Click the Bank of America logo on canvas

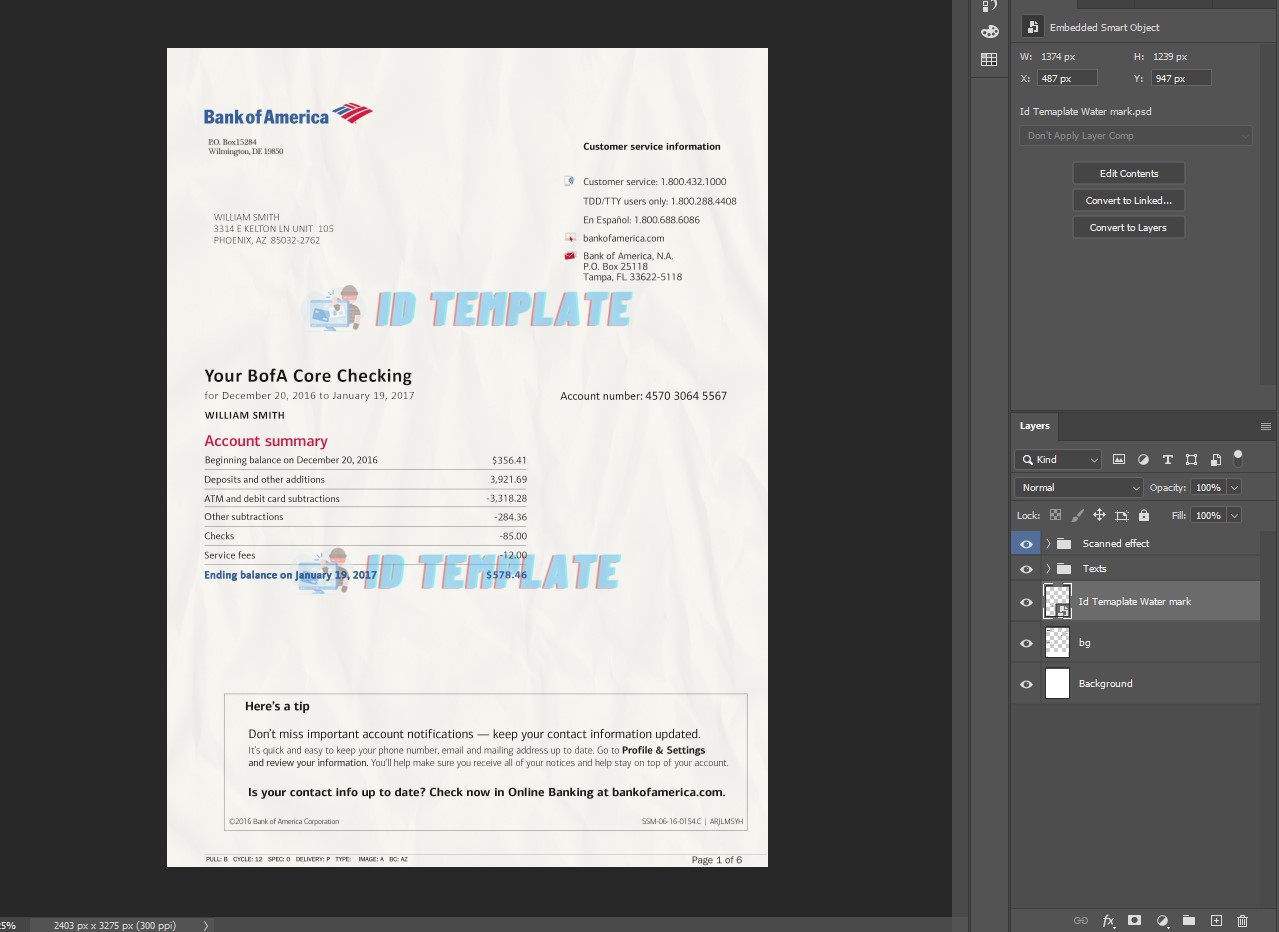click(x=288, y=114)
